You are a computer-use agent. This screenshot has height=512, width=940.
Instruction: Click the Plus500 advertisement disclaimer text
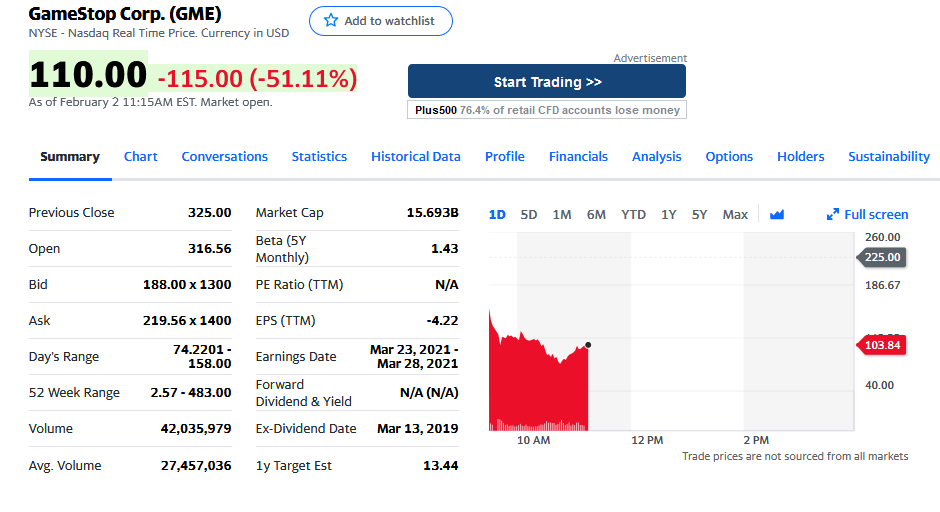[x=547, y=110]
